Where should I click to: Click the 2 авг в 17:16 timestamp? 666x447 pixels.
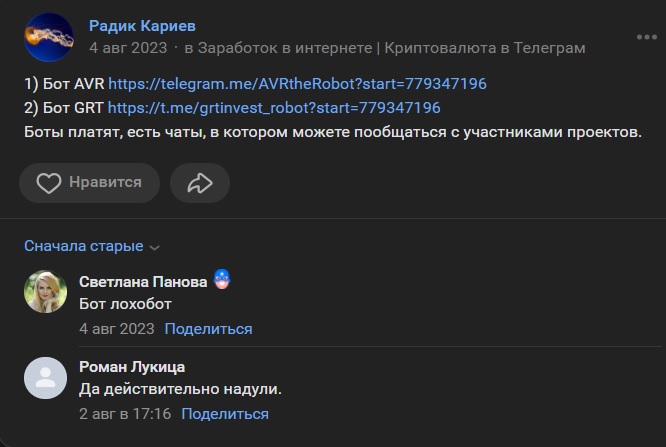[x=125, y=414]
